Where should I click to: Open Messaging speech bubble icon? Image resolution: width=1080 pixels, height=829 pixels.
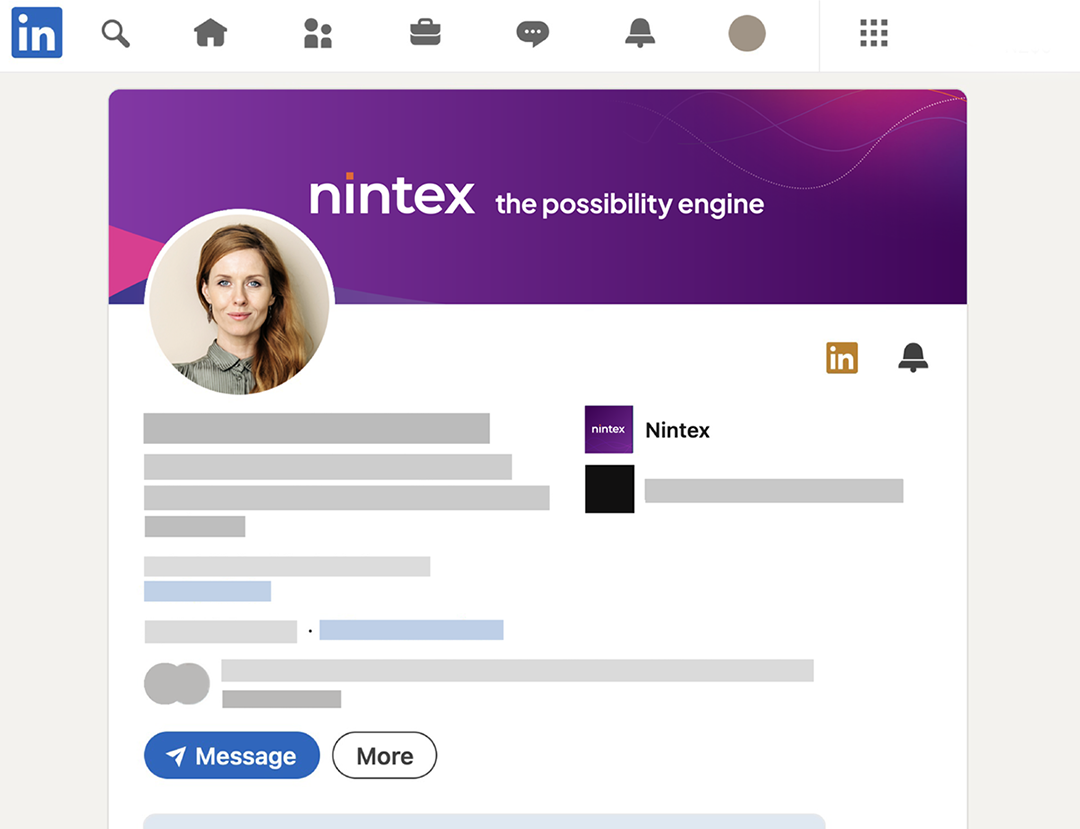pyautogui.click(x=532, y=34)
